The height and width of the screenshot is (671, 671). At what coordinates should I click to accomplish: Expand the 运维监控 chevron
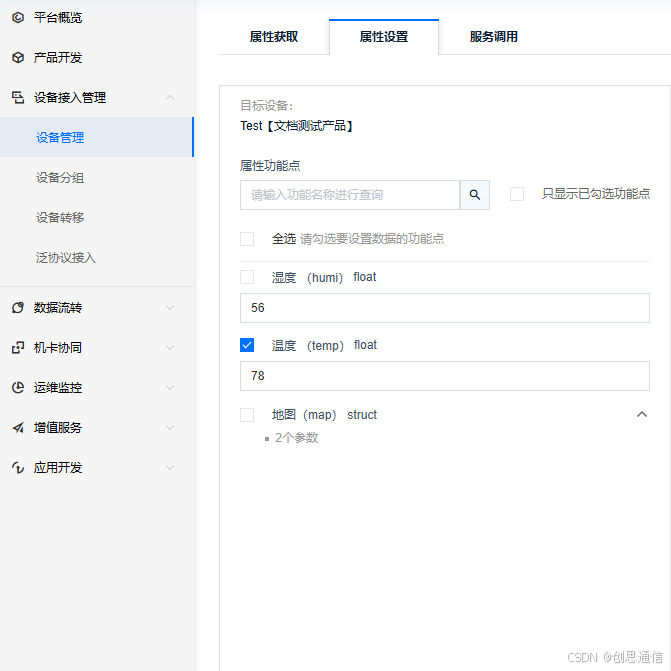[170, 388]
